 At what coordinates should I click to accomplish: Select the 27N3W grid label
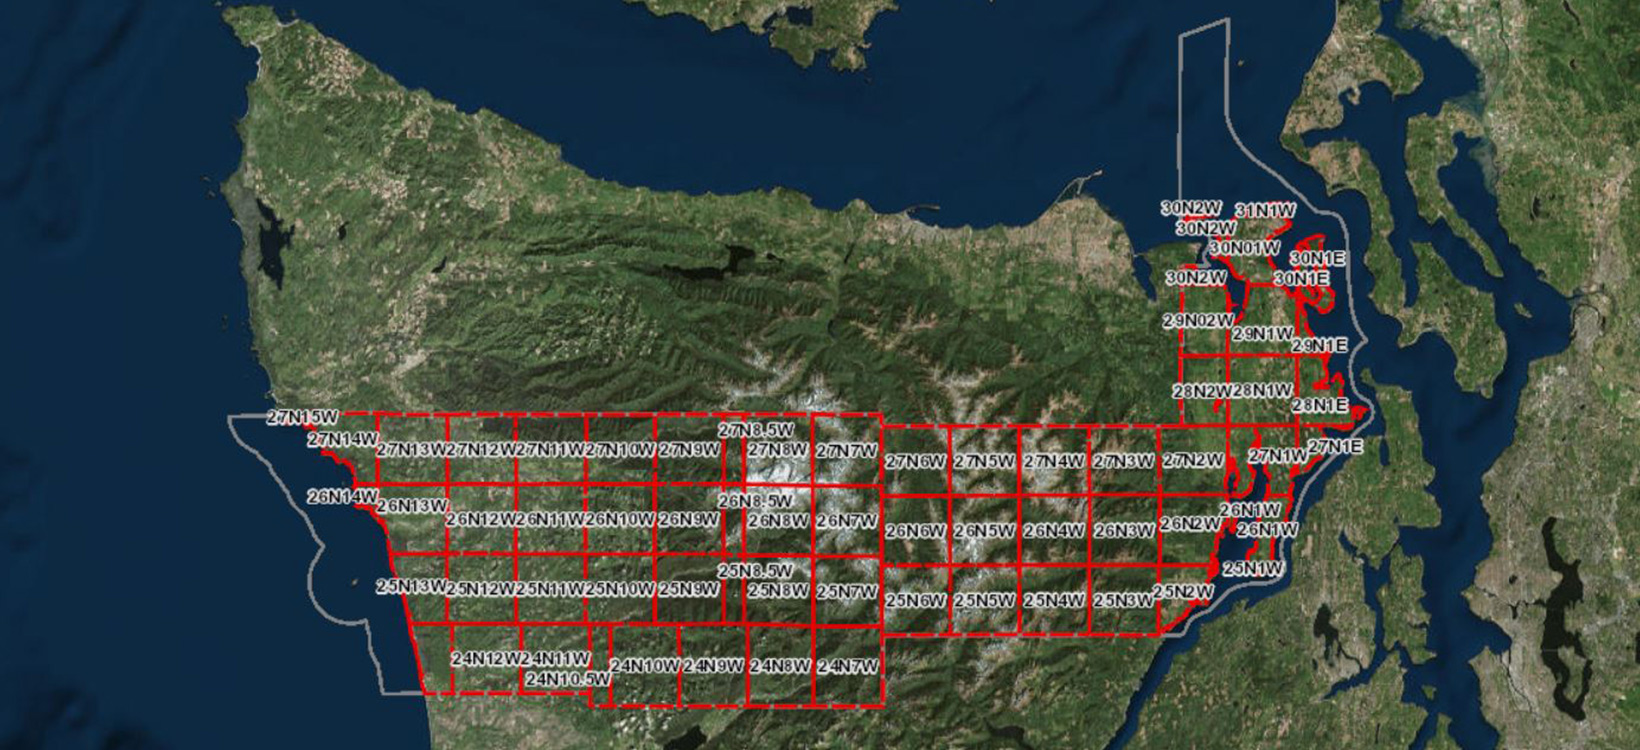tap(1123, 462)
